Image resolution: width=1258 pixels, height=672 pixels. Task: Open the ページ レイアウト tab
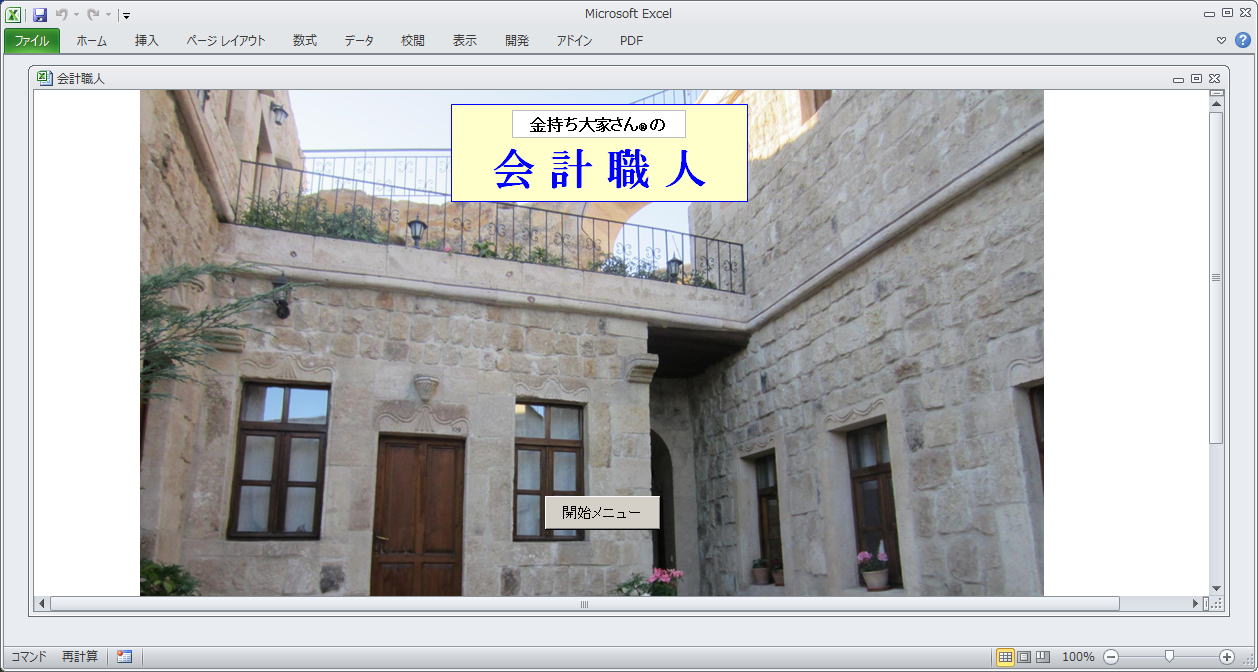pyautogui.click(x=226, y=41)
